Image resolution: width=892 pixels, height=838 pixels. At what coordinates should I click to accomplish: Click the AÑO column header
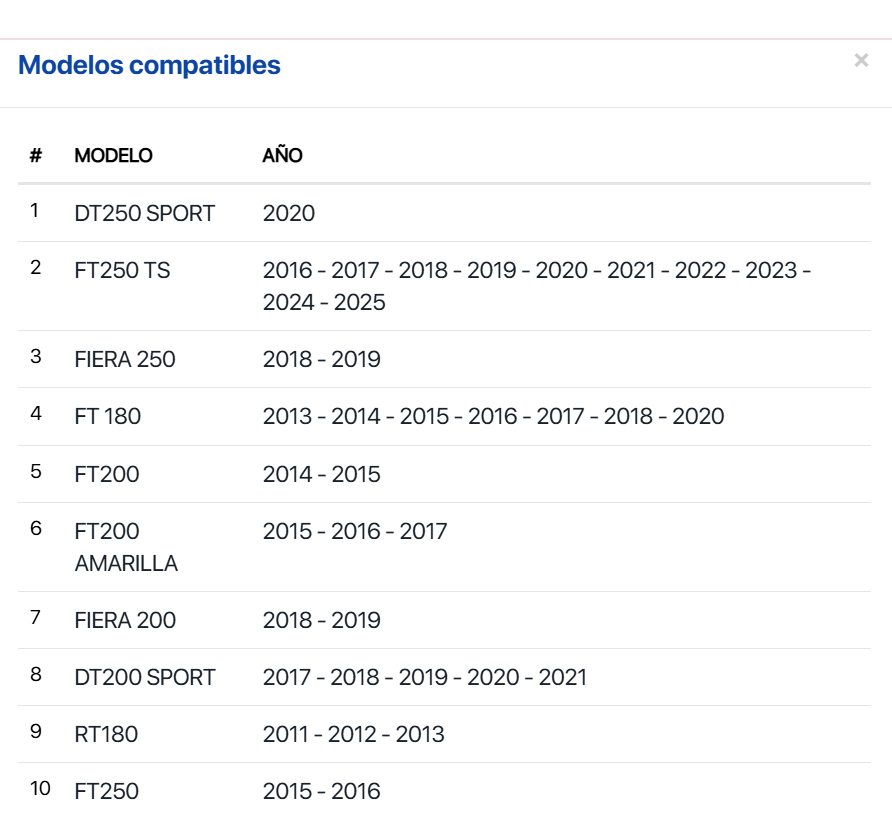point(282,156)
